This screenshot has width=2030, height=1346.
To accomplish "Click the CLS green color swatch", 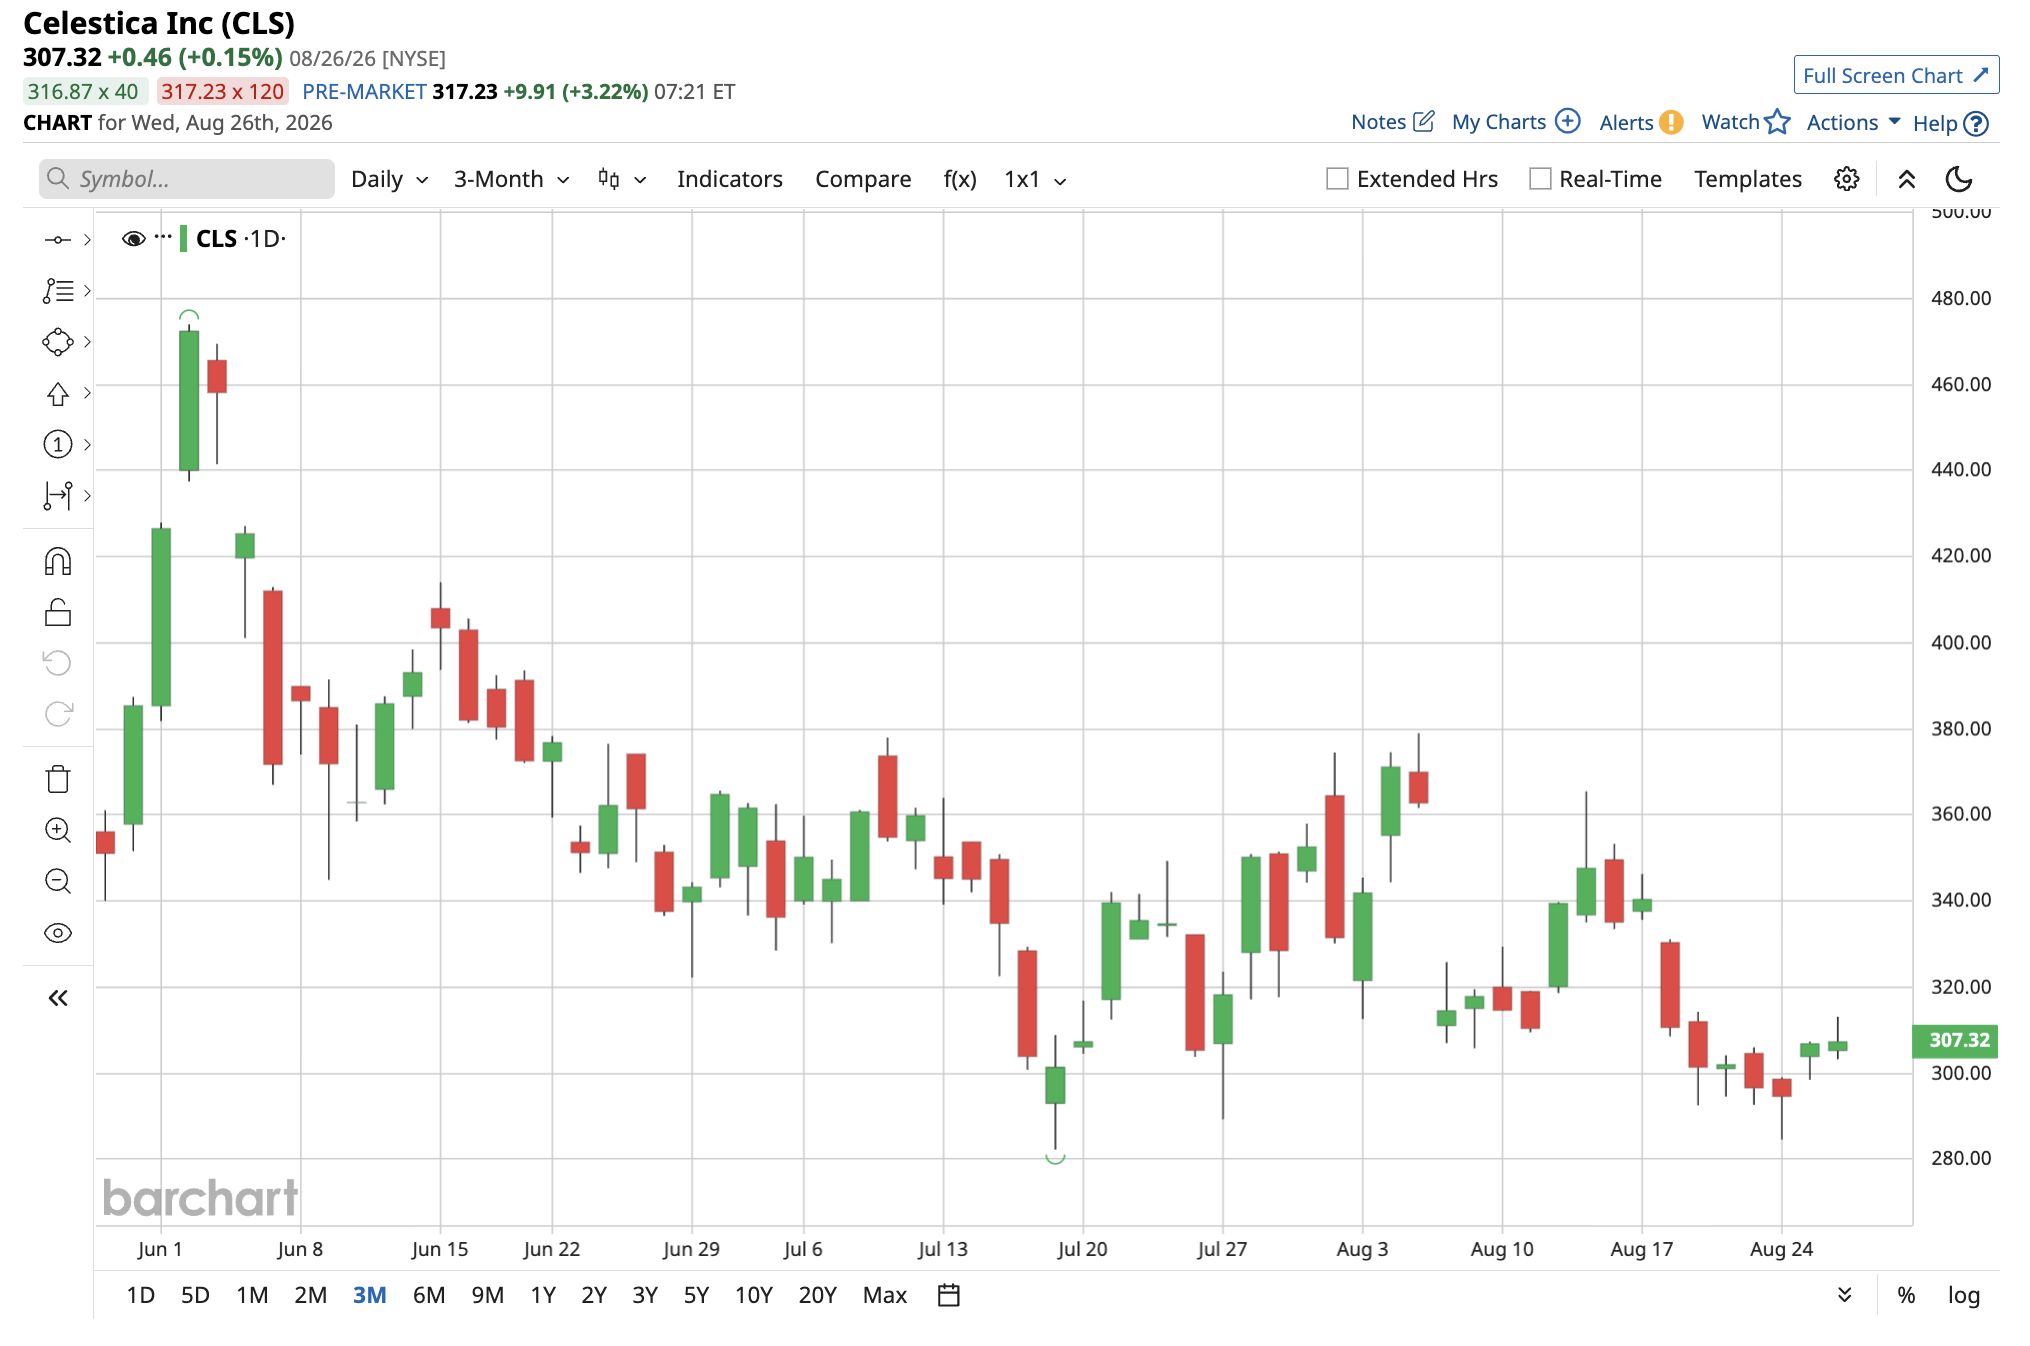I will (184, 239).
